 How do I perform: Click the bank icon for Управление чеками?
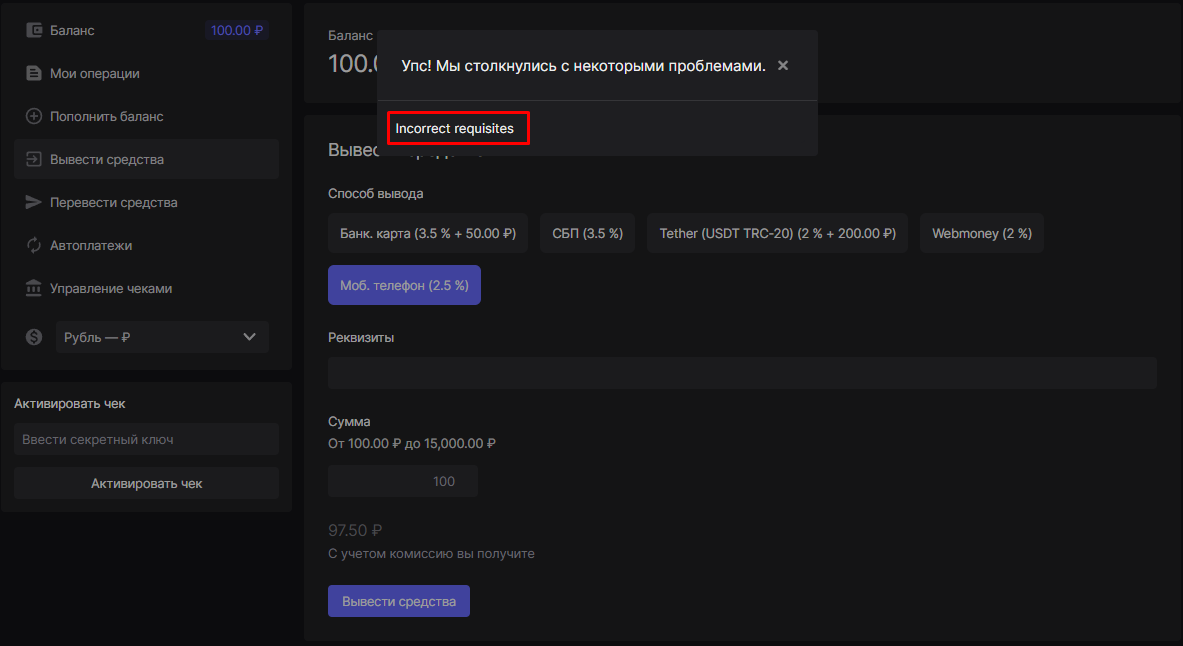tap(33, 289)
